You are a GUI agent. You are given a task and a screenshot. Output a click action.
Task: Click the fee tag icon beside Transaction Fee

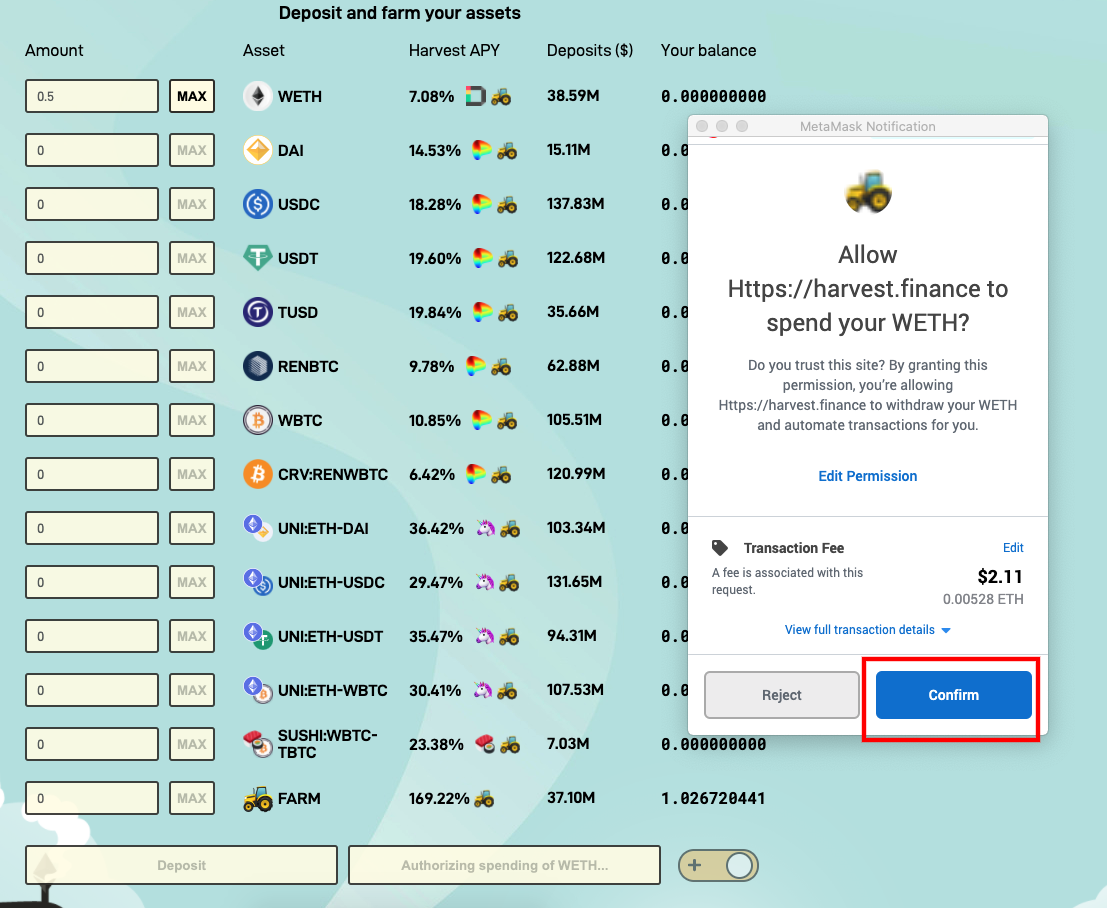point(719,547)
